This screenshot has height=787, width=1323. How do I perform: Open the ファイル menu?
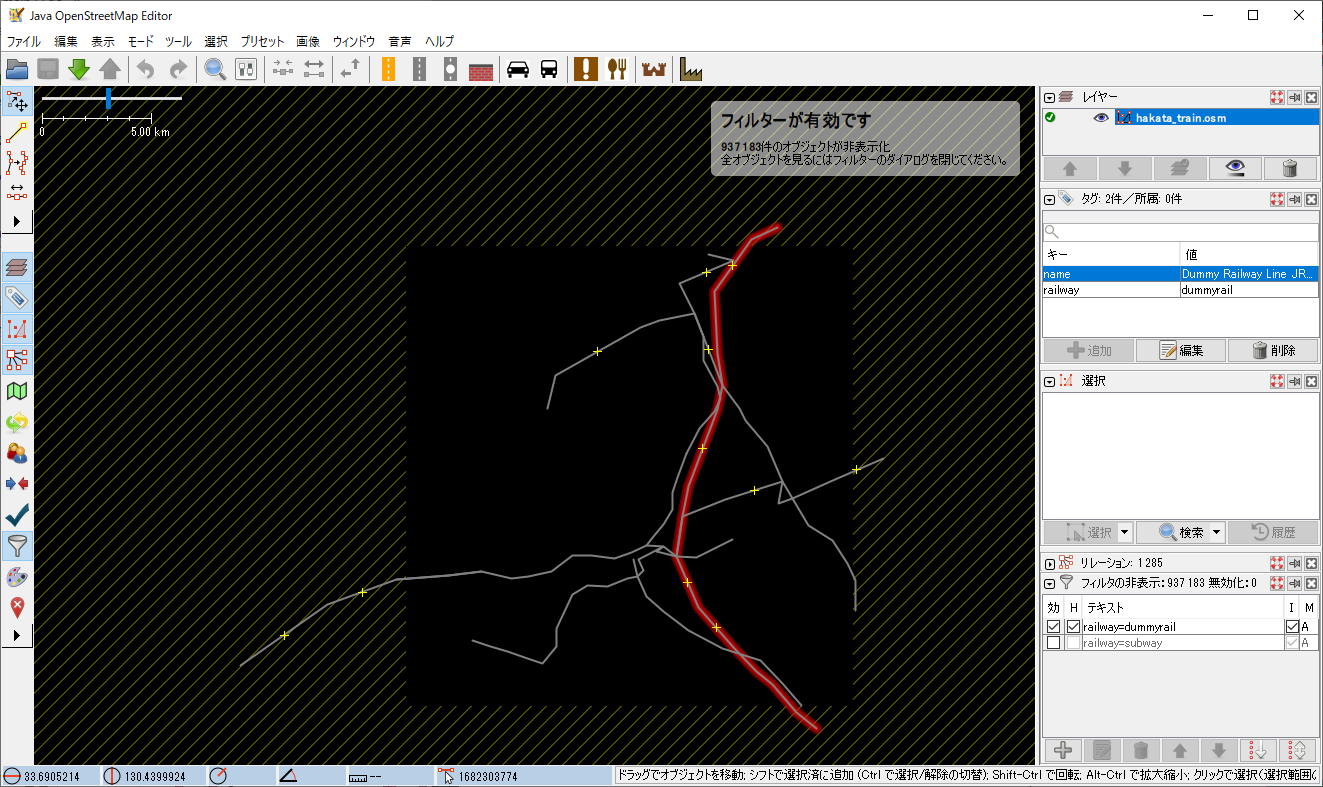(24, 41)
